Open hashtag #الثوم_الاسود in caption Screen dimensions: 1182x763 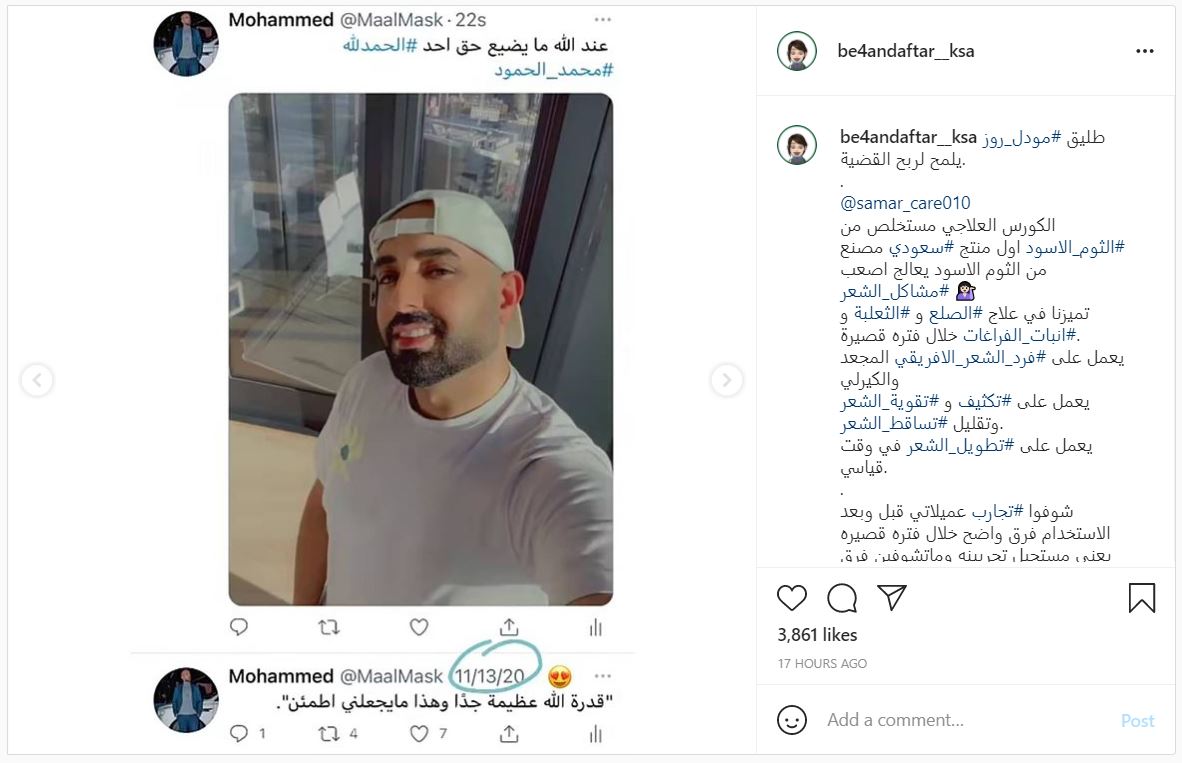(1074, 247)
